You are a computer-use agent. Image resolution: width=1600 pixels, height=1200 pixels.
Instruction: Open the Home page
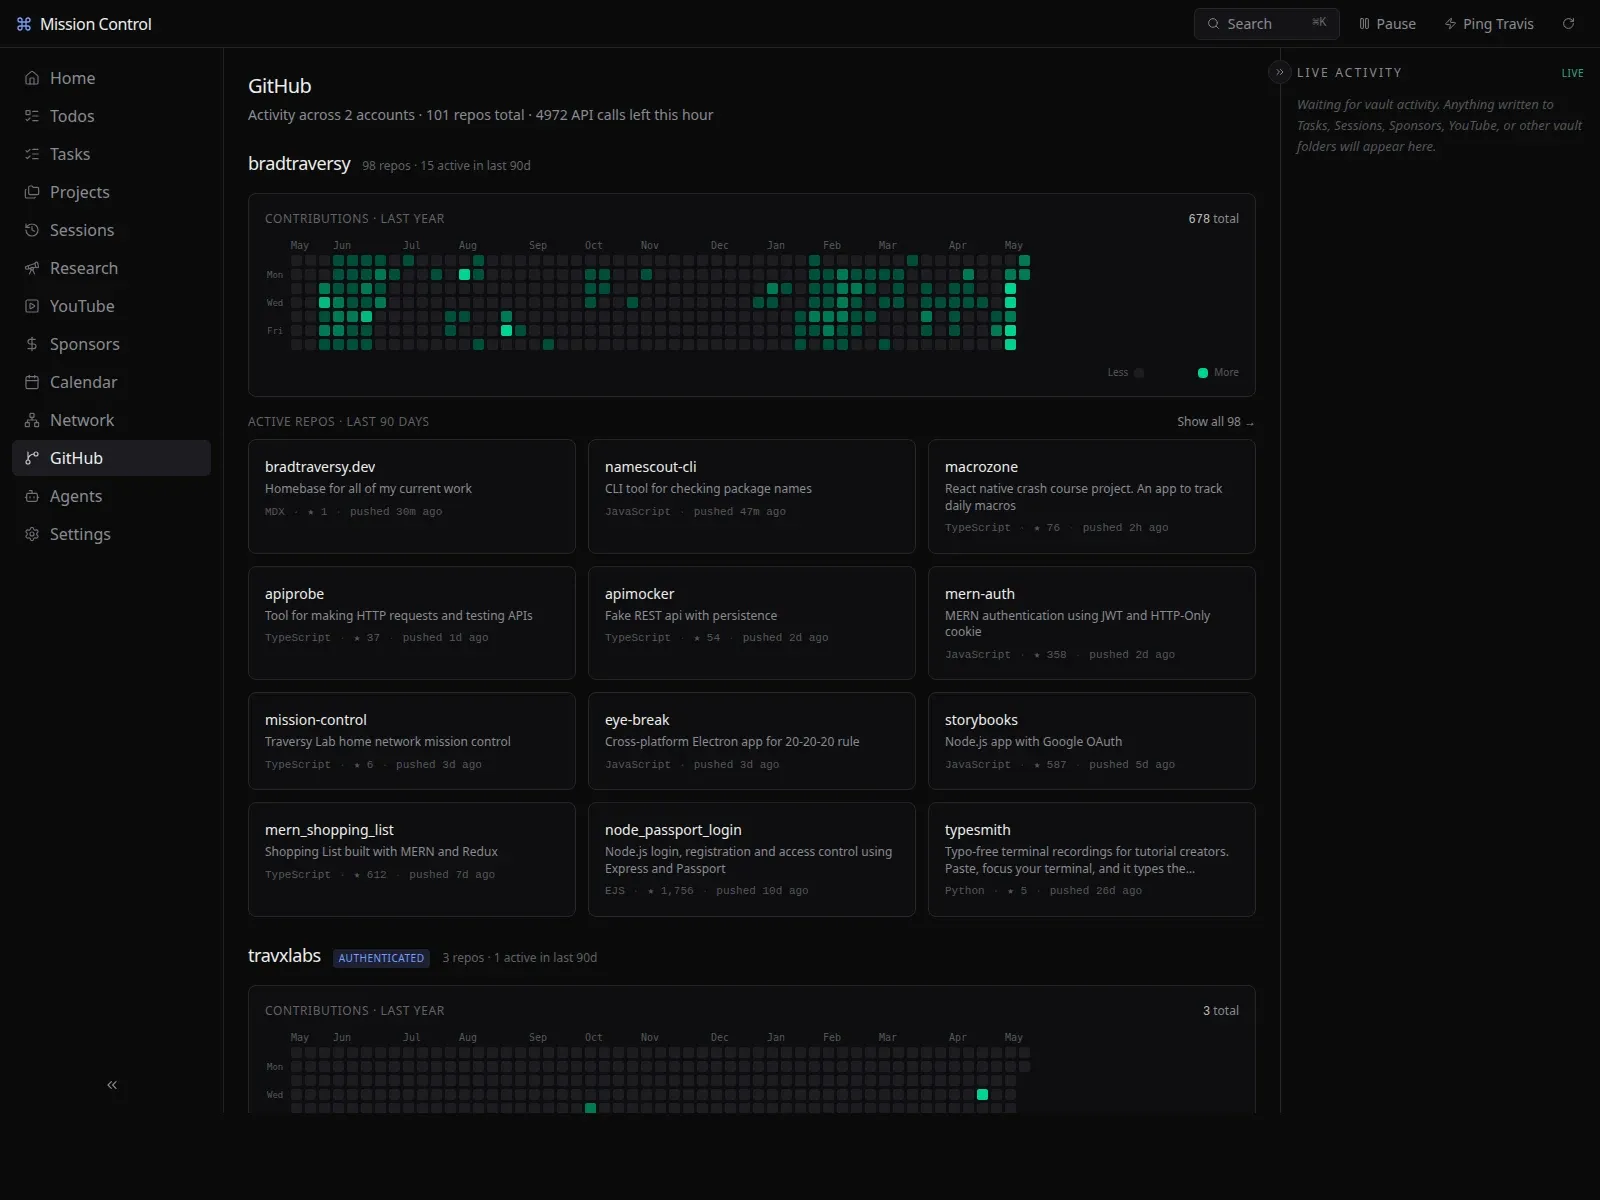tap(111, 78)
